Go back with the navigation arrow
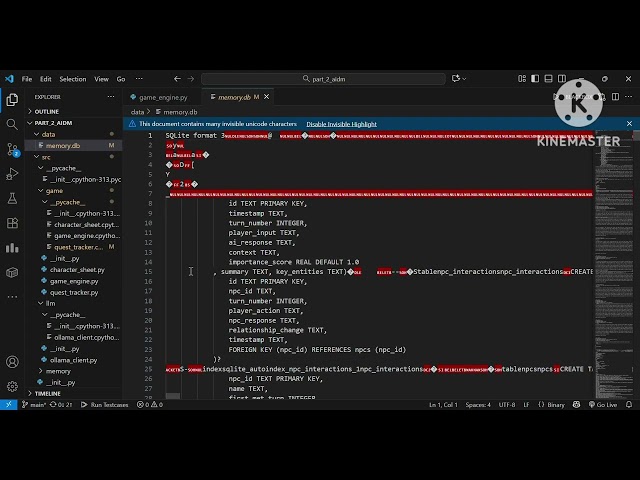Screen dimensions: 640x480 click(x=177, y=79)
